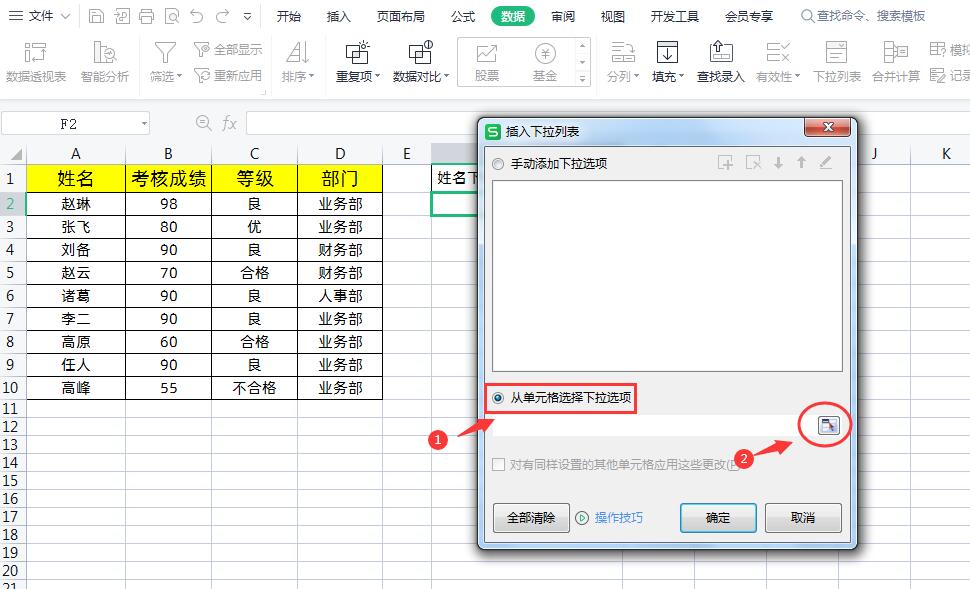Click the add option icon in dialog
970x589 pixels.
tap(725, 163)
